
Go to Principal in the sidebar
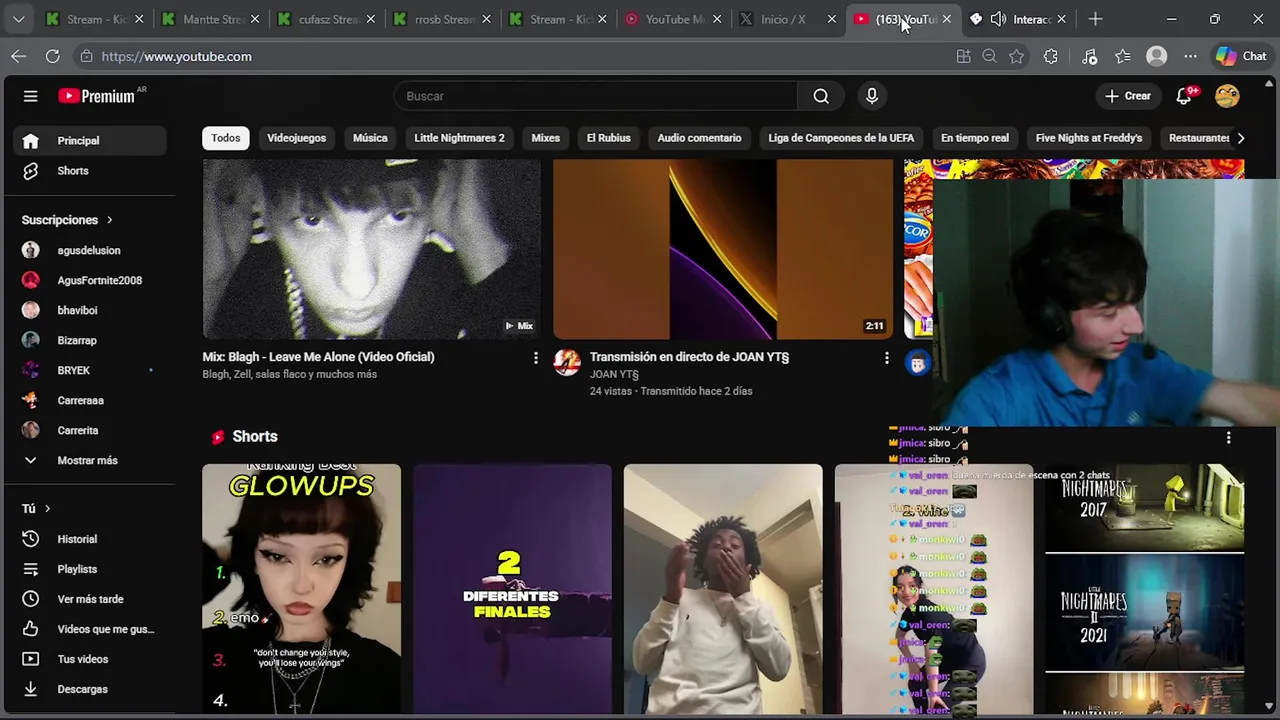click(90, 141)
